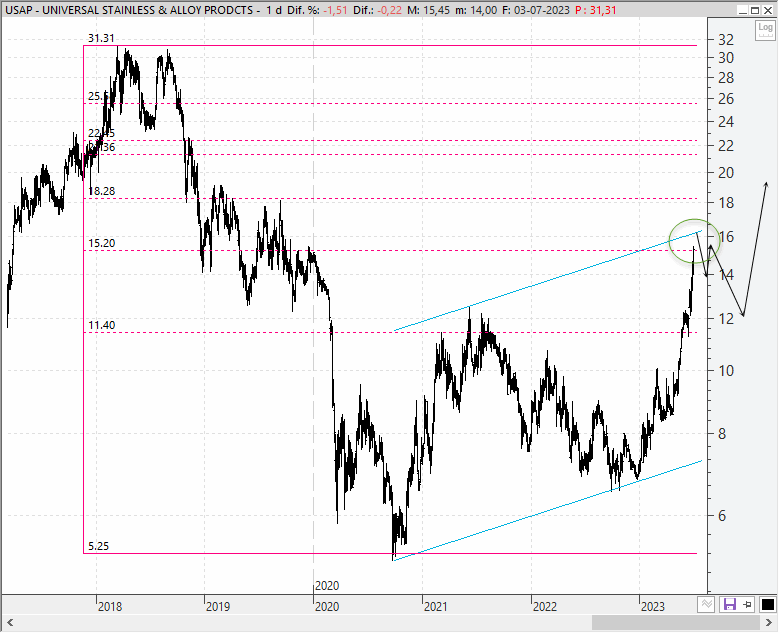This screenshot has width=779, height=633.
Task: Click the 14 price axis label
Action: 726,275
